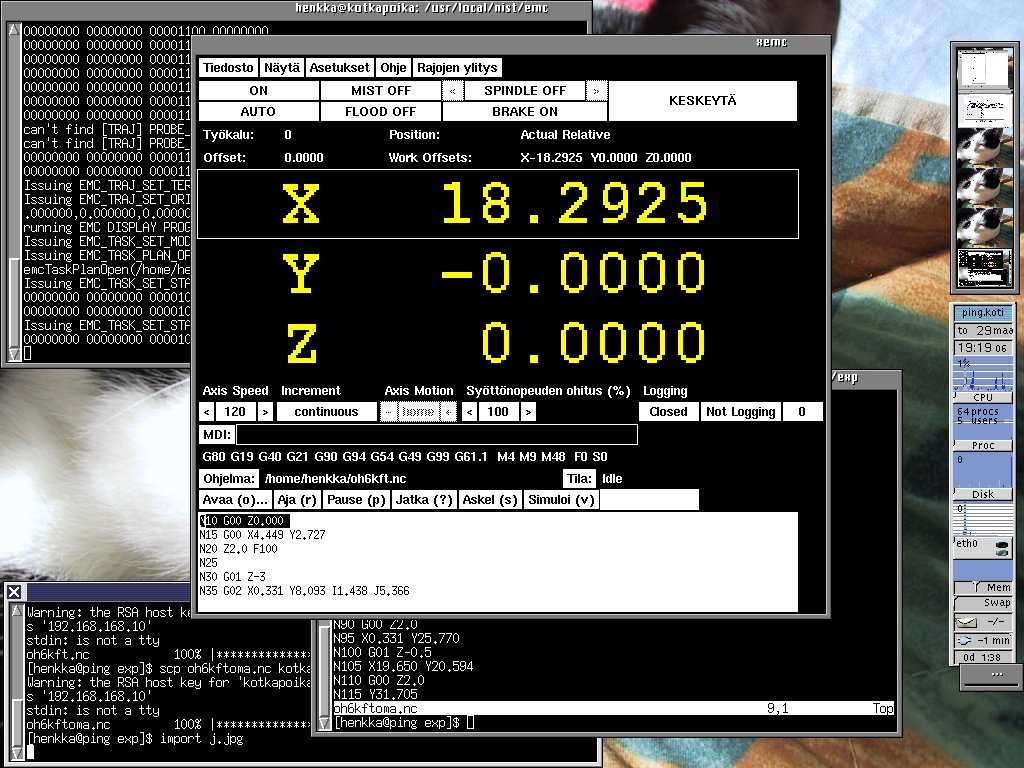Image resolution: width=1024 pixels, height=768 pixels.
Task: Click the eth0 network monitor icon
Action: coord(1002,547)
